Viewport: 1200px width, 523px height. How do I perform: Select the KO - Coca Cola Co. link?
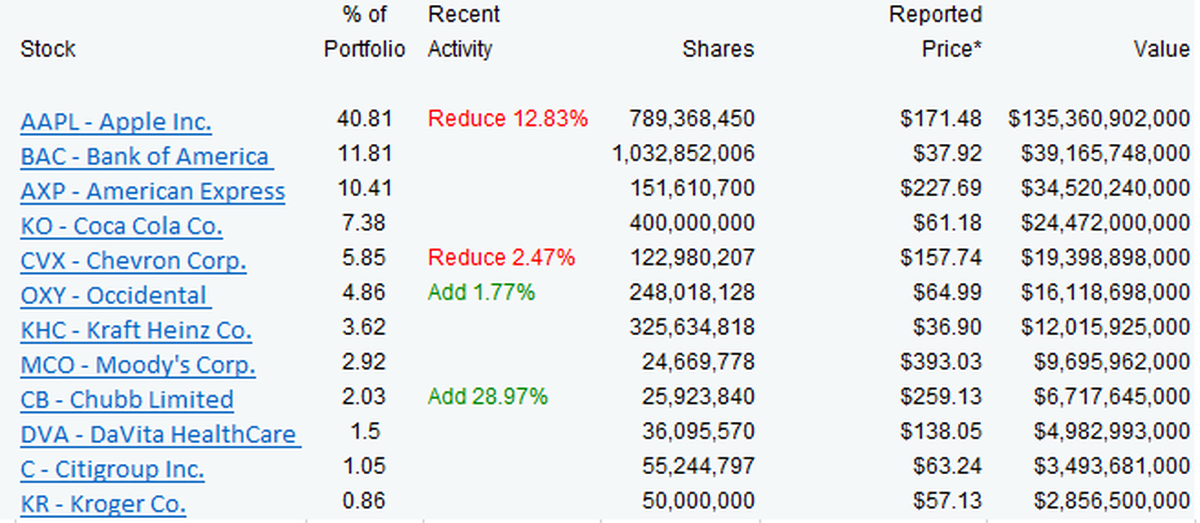[x=121, y=226]
